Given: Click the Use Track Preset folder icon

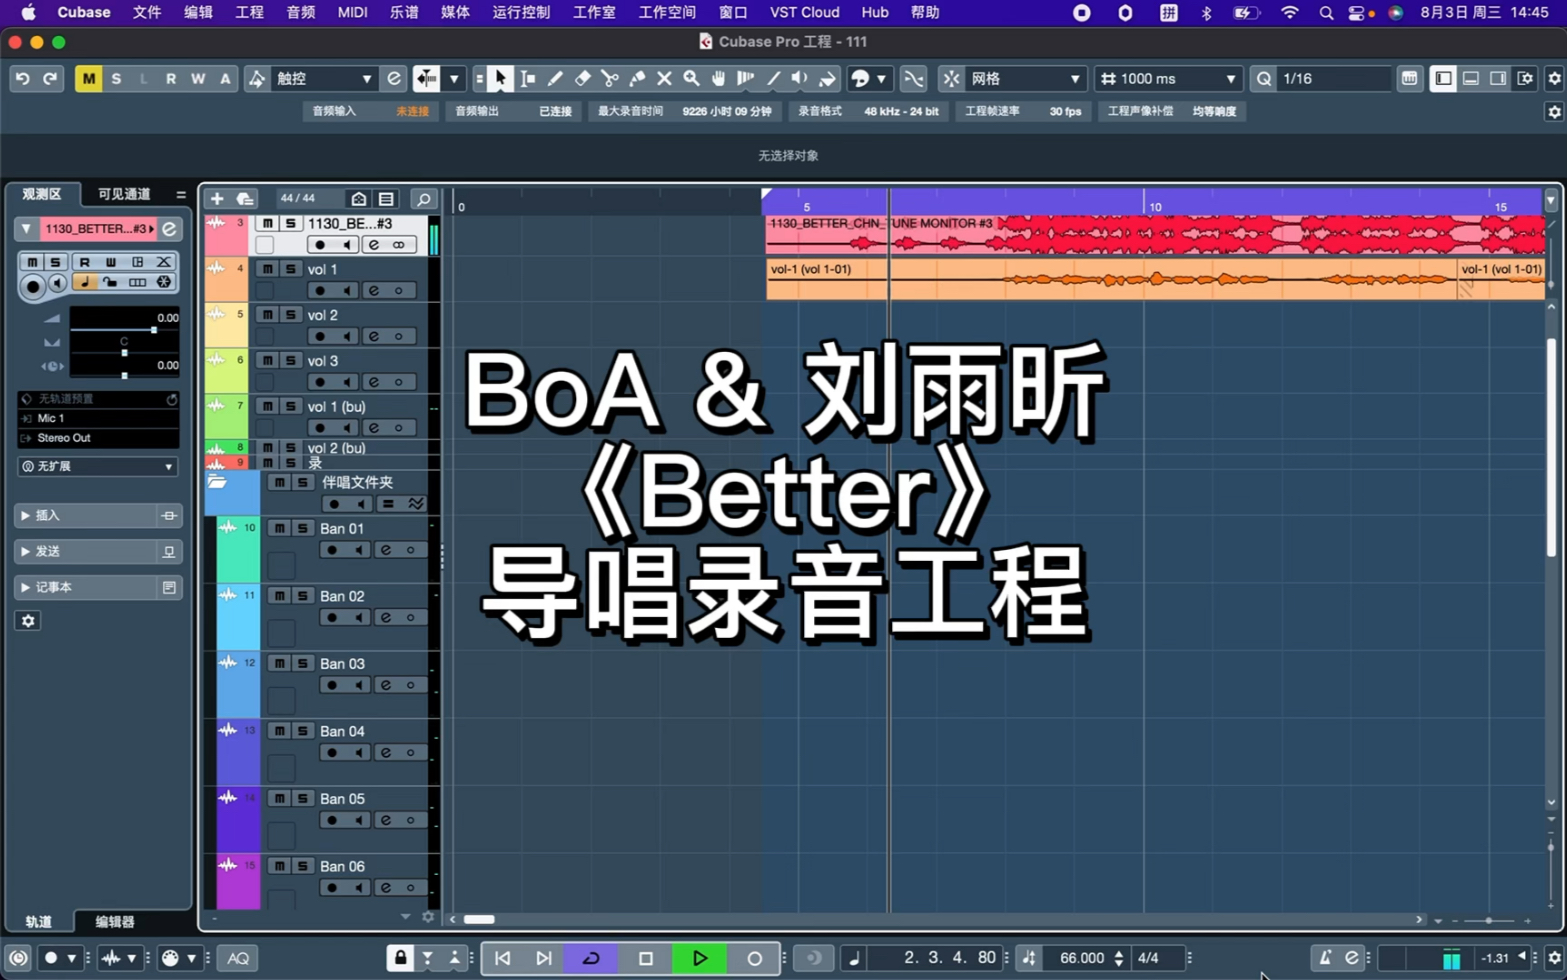Looking at the screenshot, I should pyautogui.click(x=244, y=199).
